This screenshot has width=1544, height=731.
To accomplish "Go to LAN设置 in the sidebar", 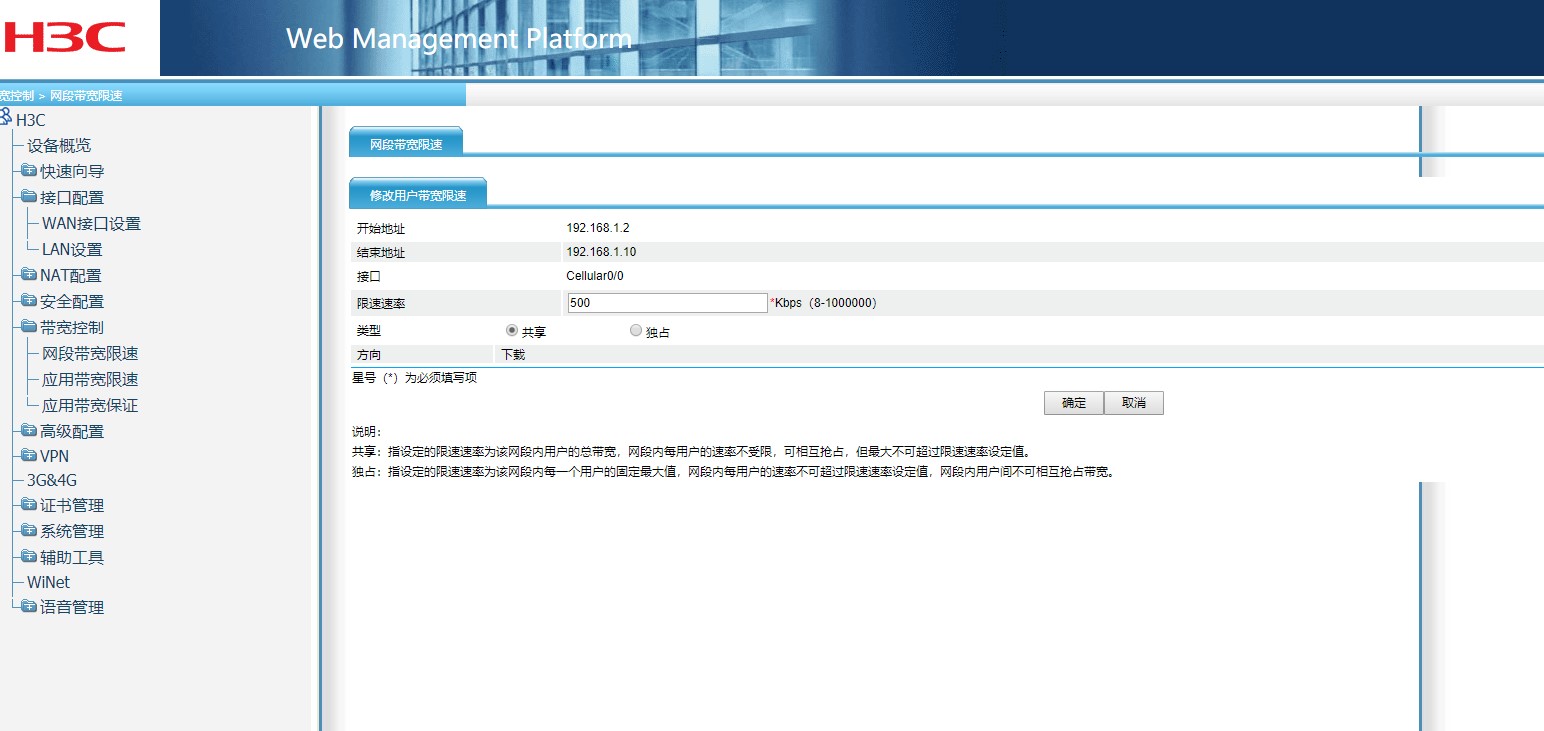I will click(72, 250).
